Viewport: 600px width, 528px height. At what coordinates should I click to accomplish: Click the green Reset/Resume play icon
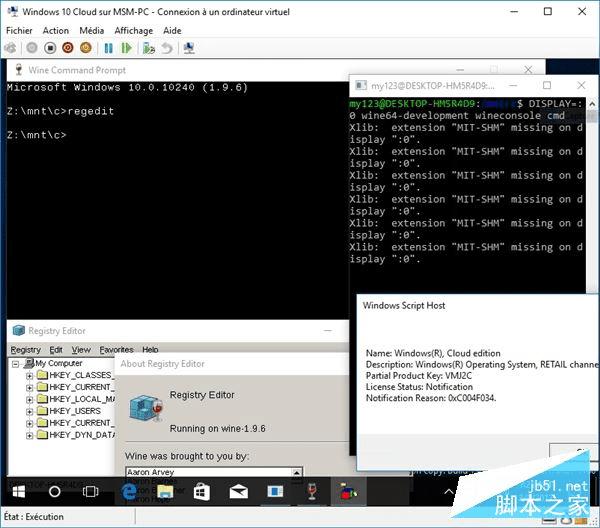click(x=126, y=48)
